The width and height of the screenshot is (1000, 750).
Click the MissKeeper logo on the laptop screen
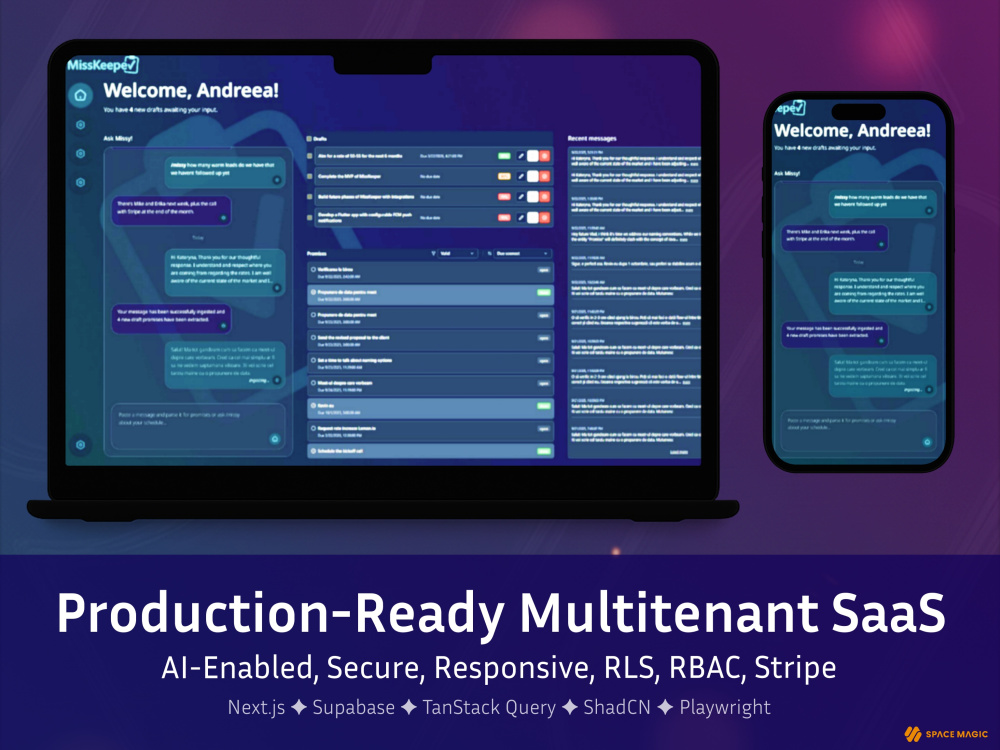point(103,64)
